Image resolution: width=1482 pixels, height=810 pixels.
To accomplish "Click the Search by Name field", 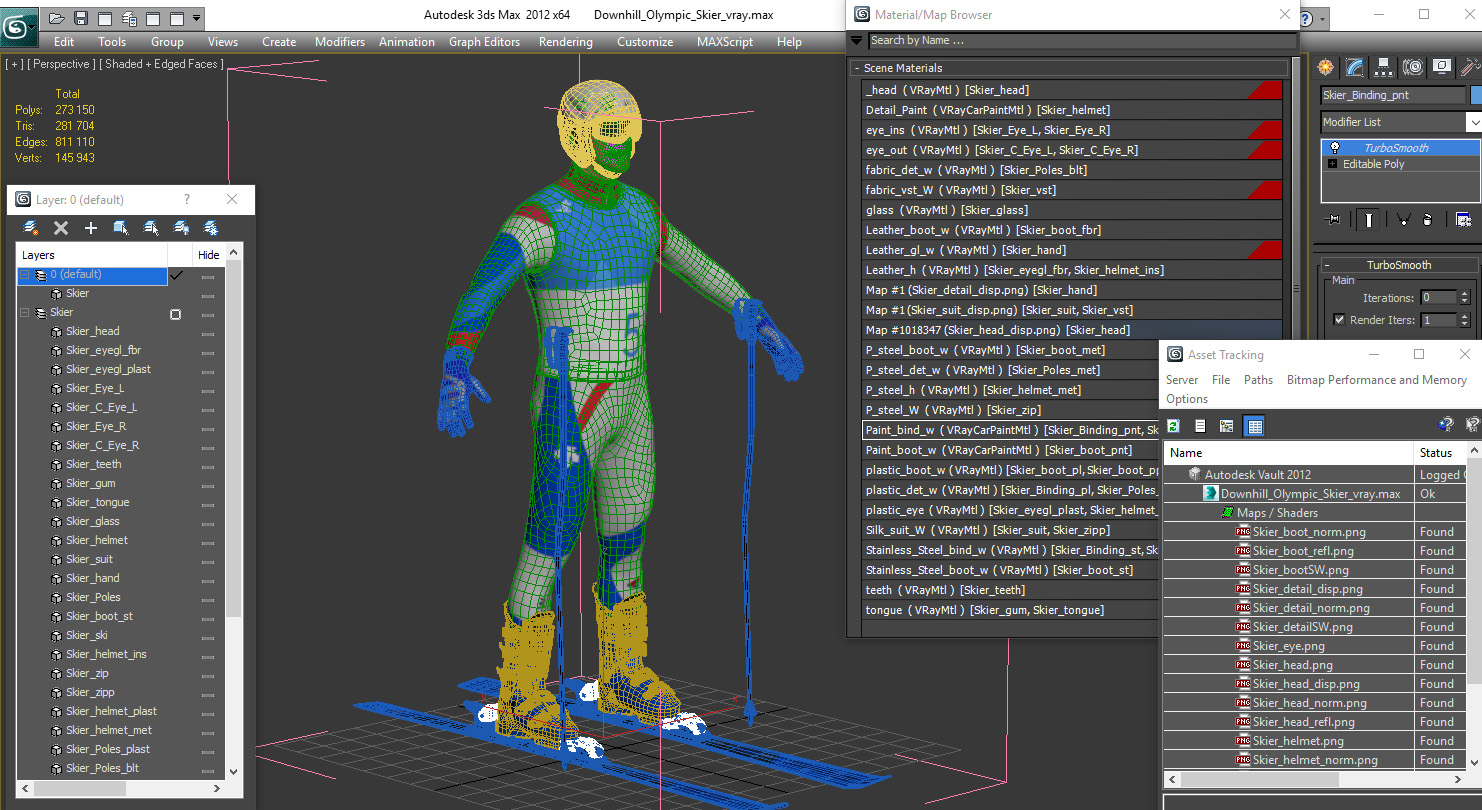I will click(x=1082, y=41).
